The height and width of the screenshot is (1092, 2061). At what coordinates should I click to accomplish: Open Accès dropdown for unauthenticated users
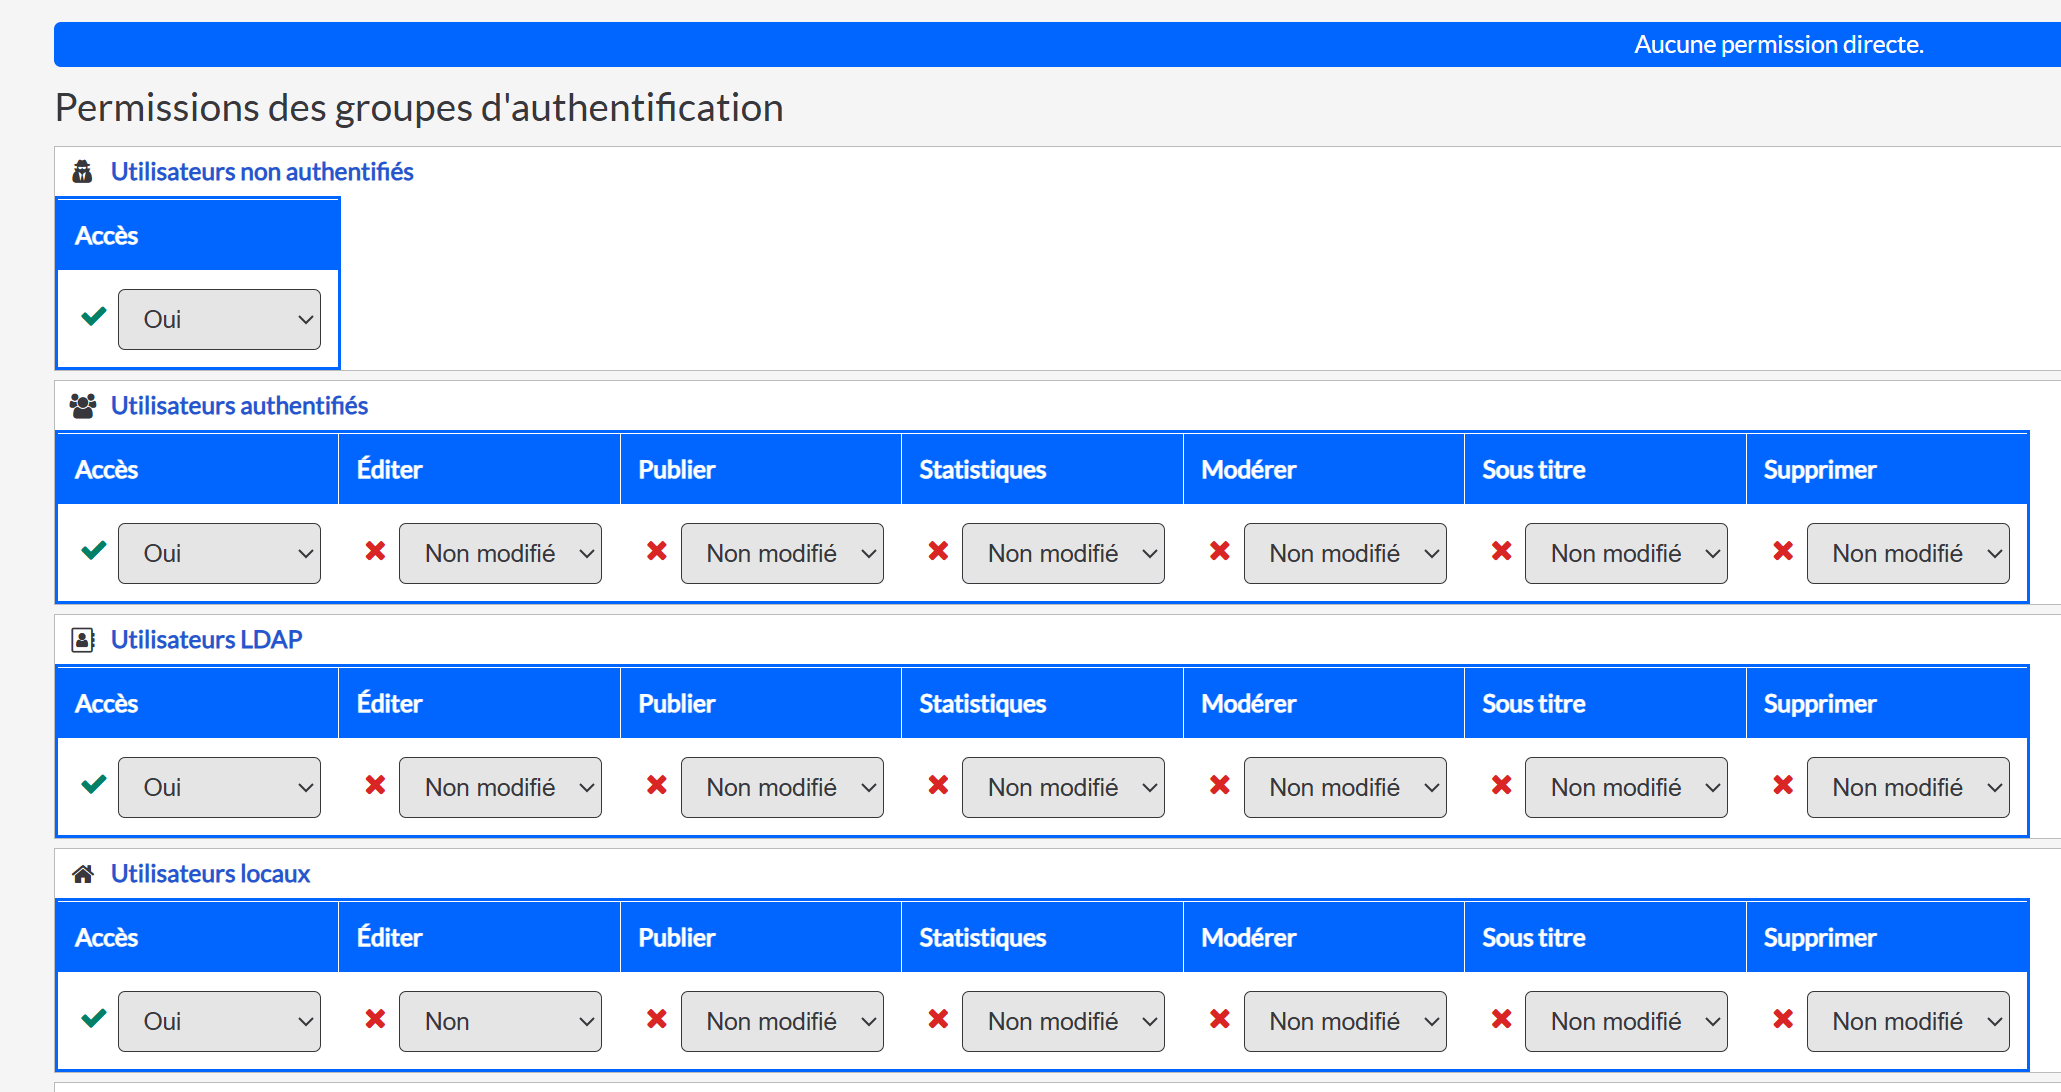point(219,319)
